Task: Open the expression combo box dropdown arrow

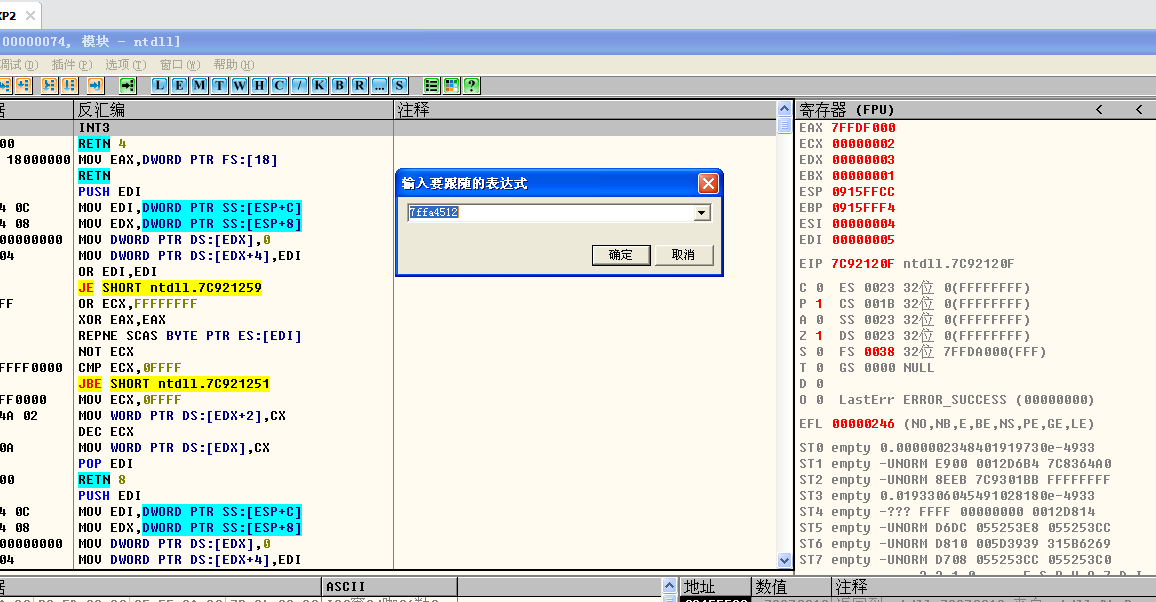Action: click(x=701, y=213)
